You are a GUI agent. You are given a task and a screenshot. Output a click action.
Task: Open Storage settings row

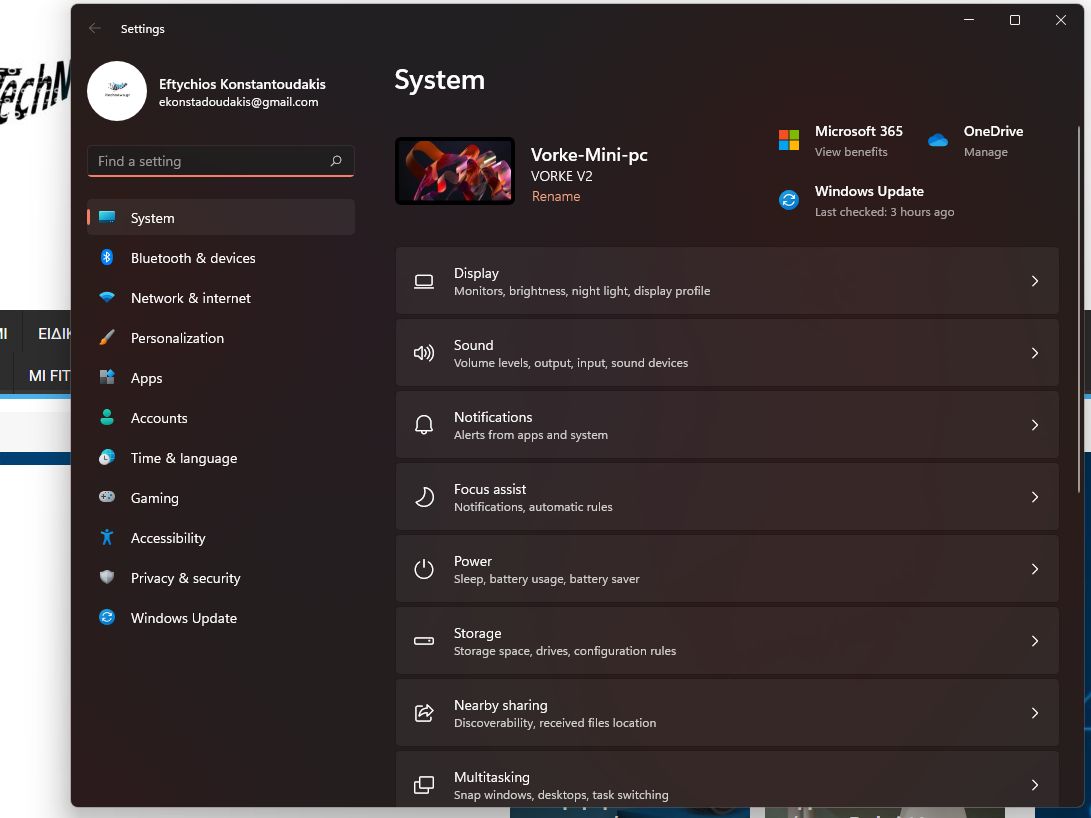click(727, 641)
